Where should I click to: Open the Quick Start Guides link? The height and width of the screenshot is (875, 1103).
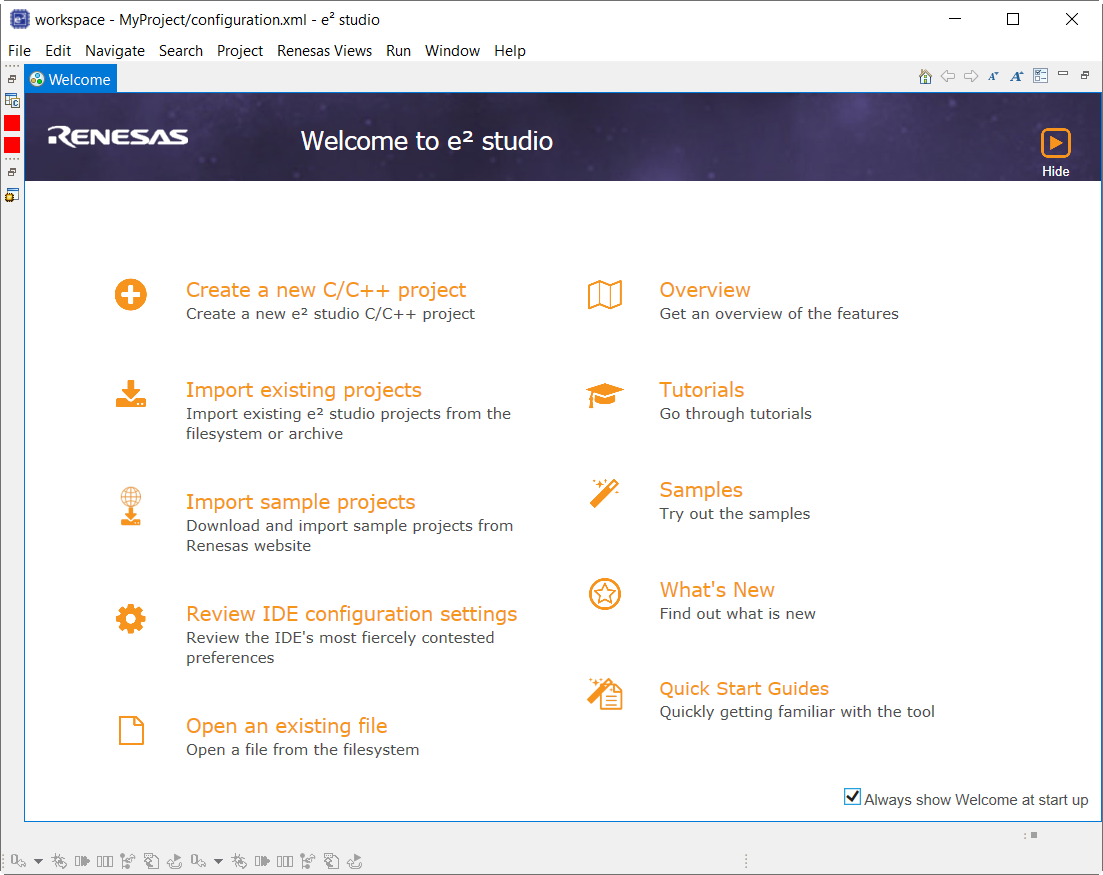pos(744,688)
